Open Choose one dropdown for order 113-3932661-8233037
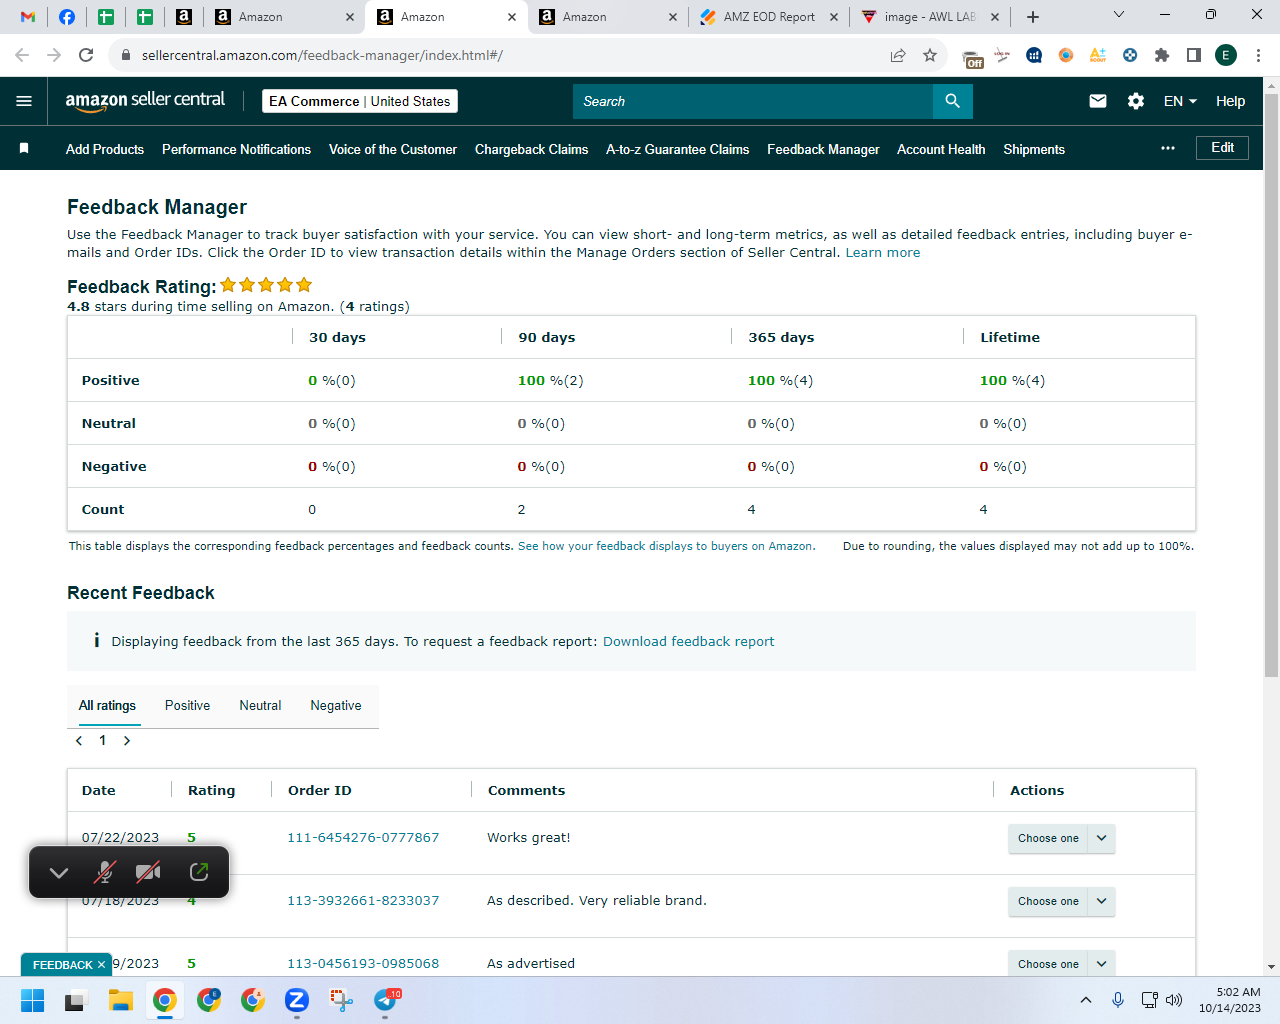This screenshot has height=1024, width=1280. 1061,901
